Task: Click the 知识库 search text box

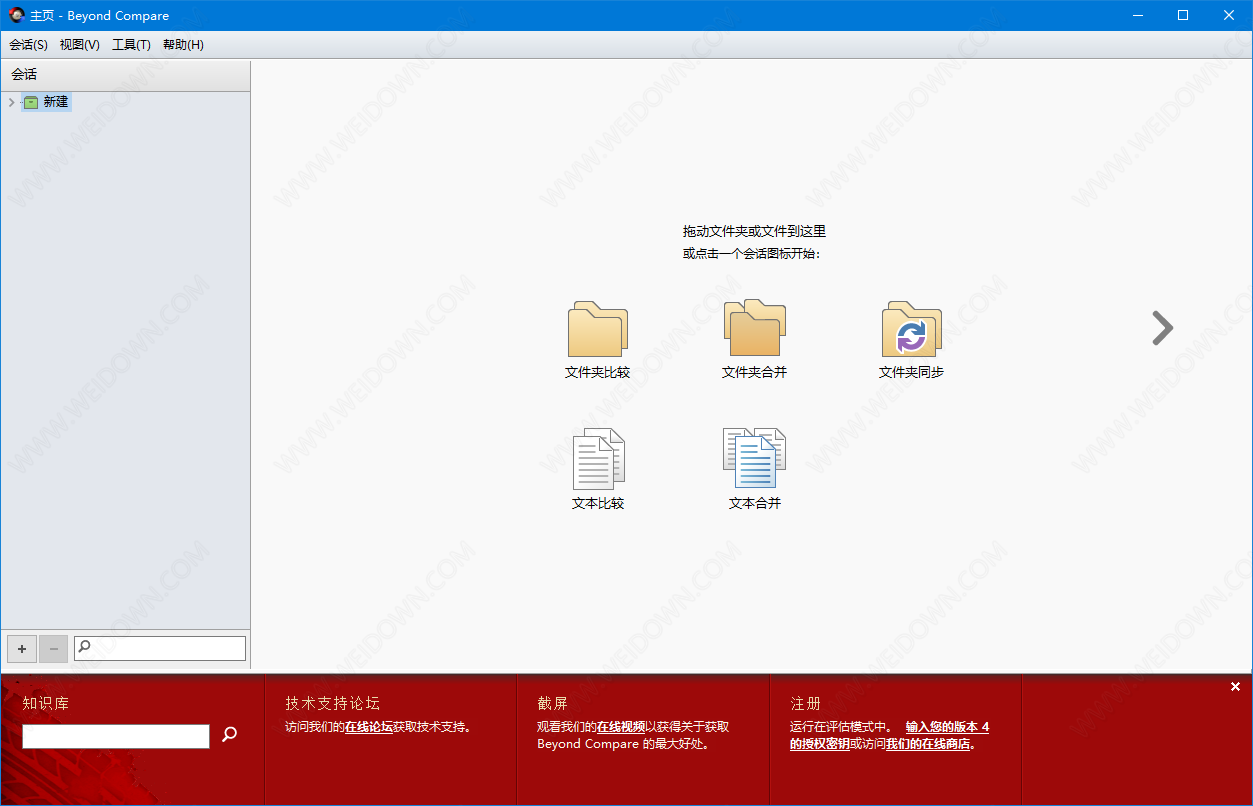Action: [116, 737]
